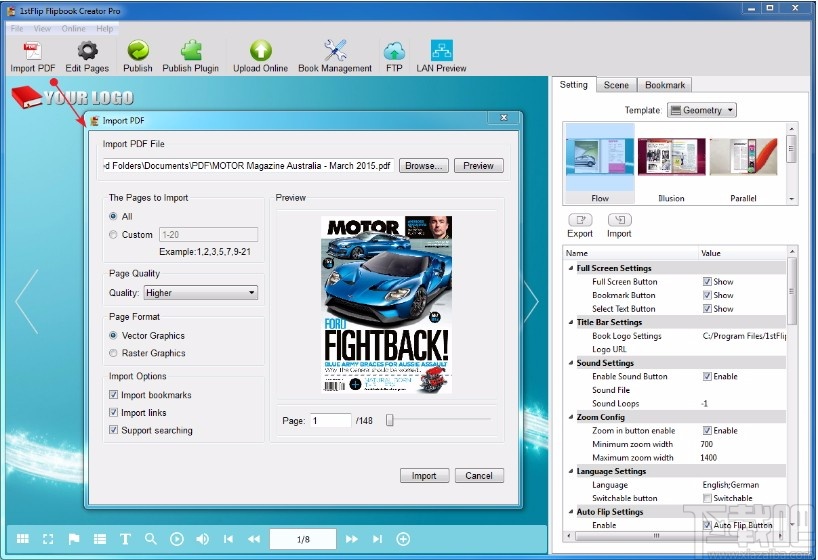This screenshot has width=818, height=560.
Task: Choose Raster Graphics page format
Action: 113,353
